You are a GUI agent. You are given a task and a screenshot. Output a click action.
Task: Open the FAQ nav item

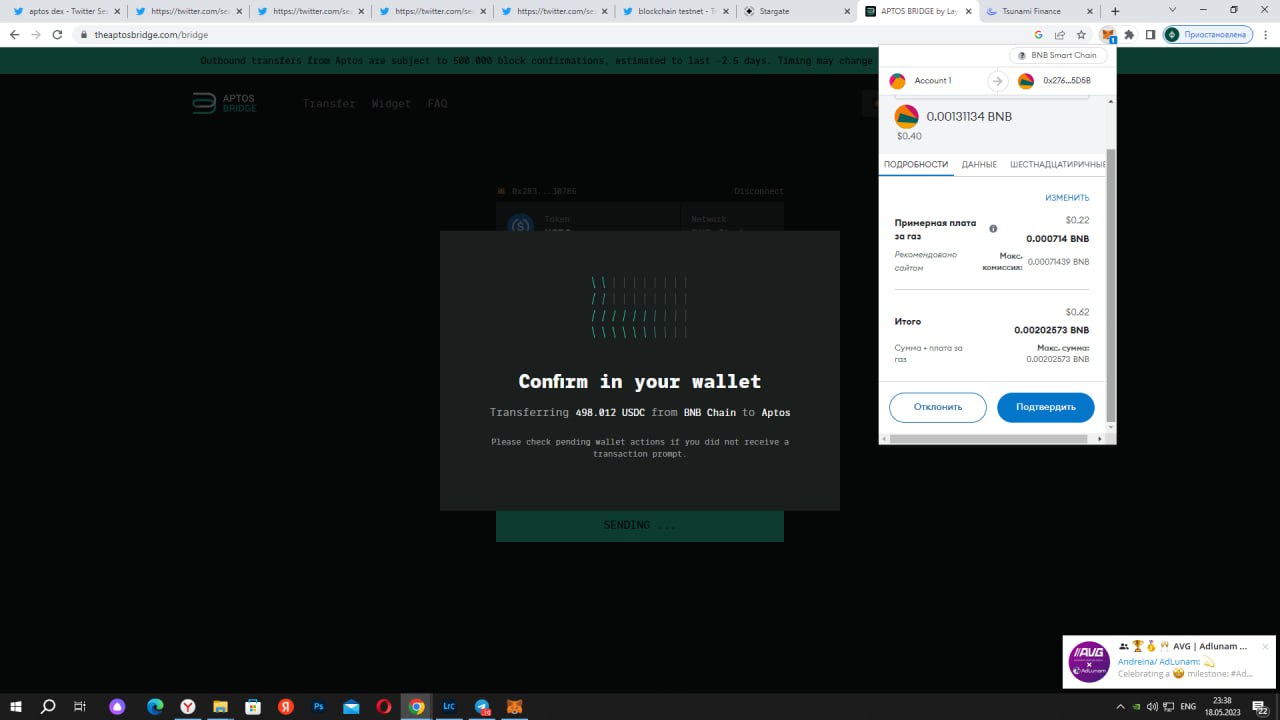(x=437, y=104)
